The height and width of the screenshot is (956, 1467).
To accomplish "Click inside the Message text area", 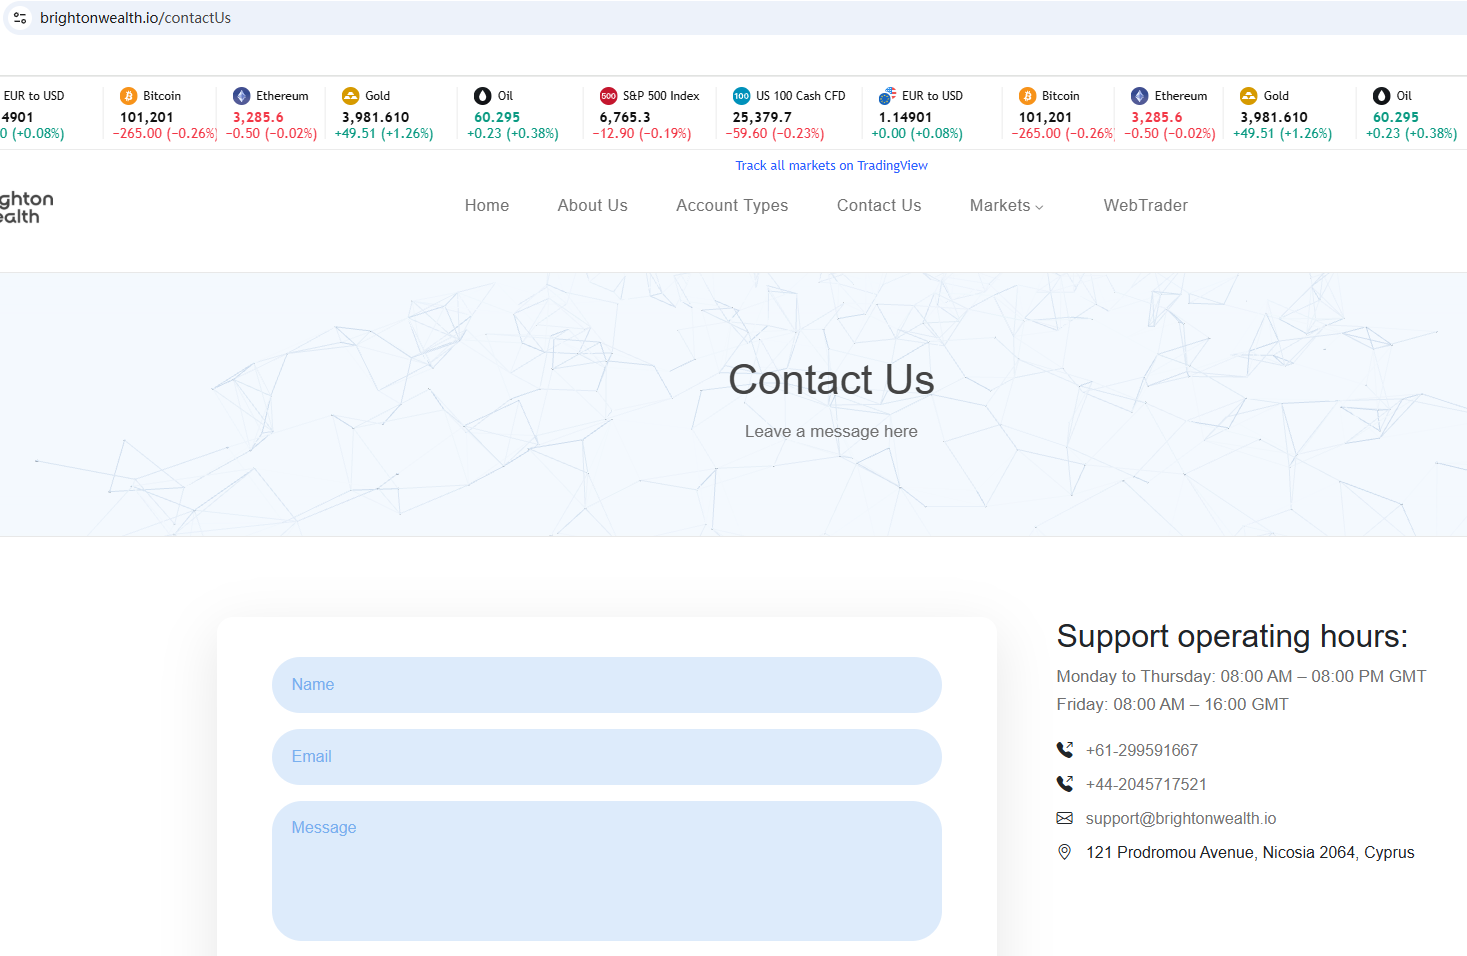I will 606,870.
